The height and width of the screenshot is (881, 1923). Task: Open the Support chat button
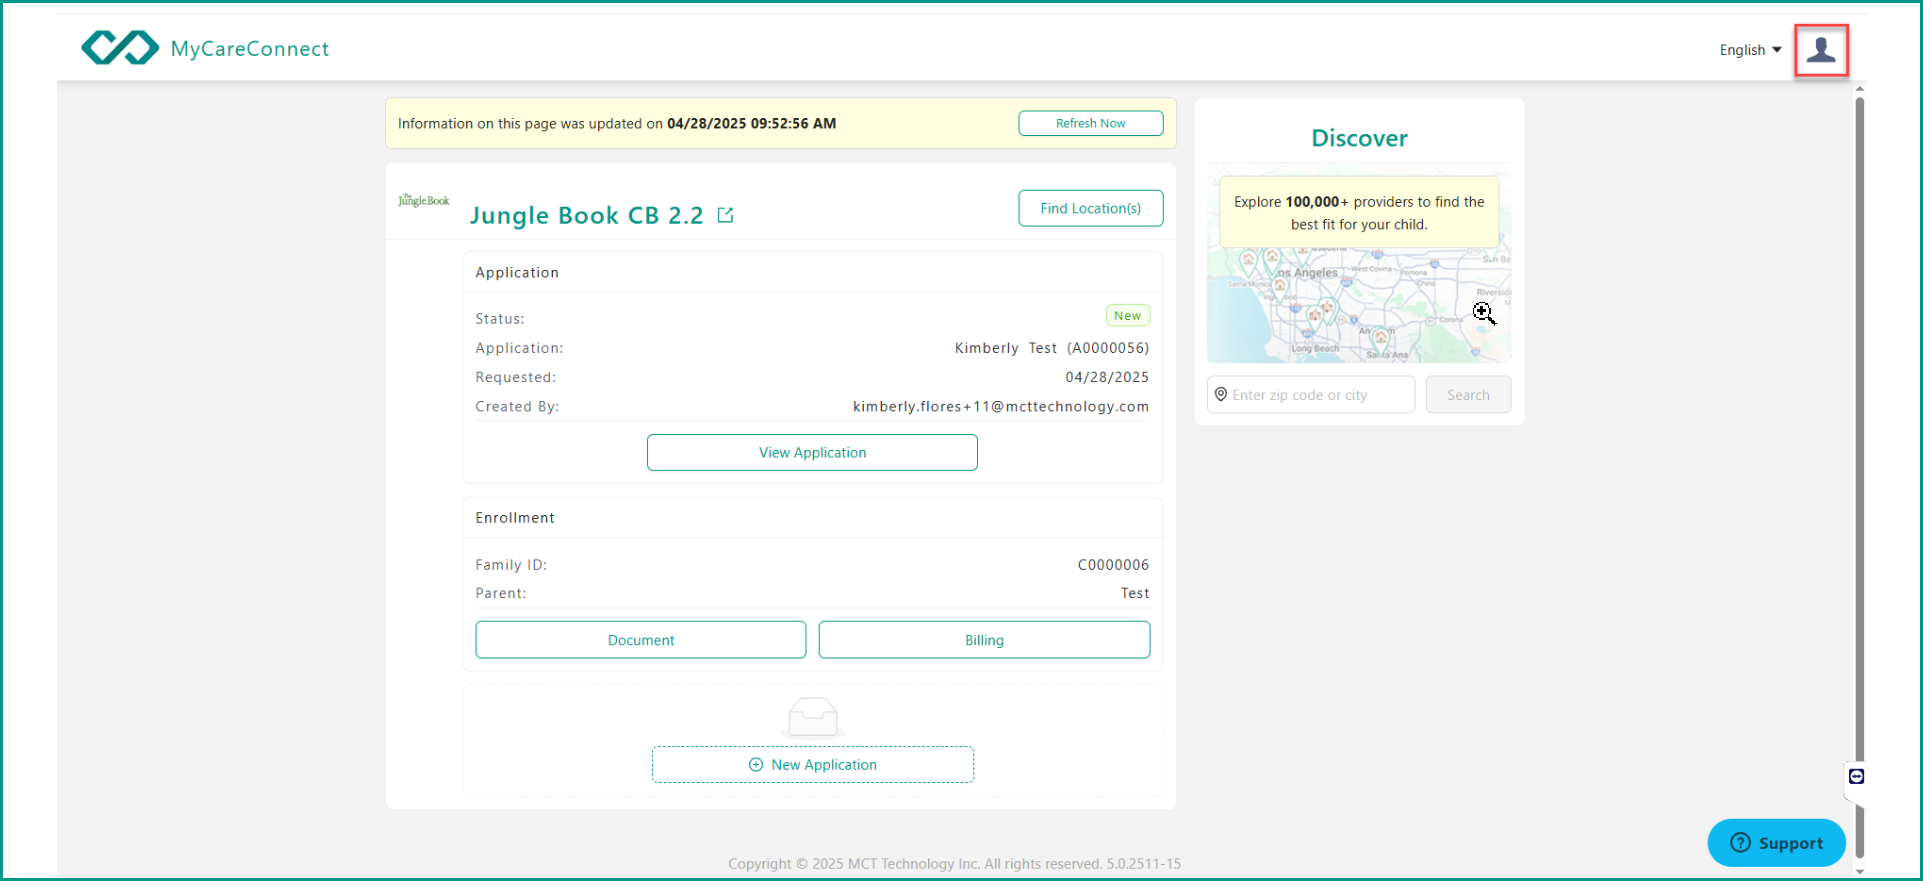(1776, 843)
